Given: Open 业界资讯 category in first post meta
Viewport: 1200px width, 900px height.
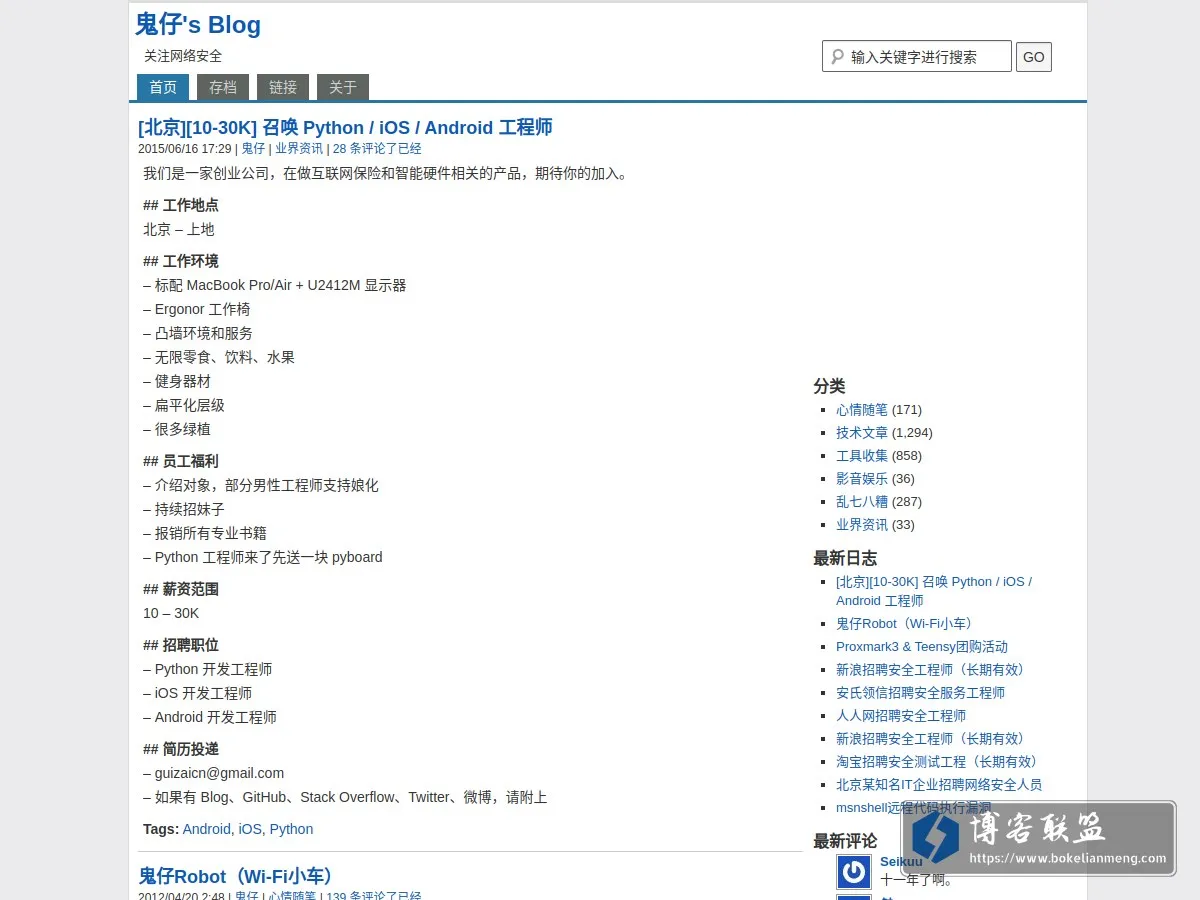Looking at the screenshot, I should (299, 149).
